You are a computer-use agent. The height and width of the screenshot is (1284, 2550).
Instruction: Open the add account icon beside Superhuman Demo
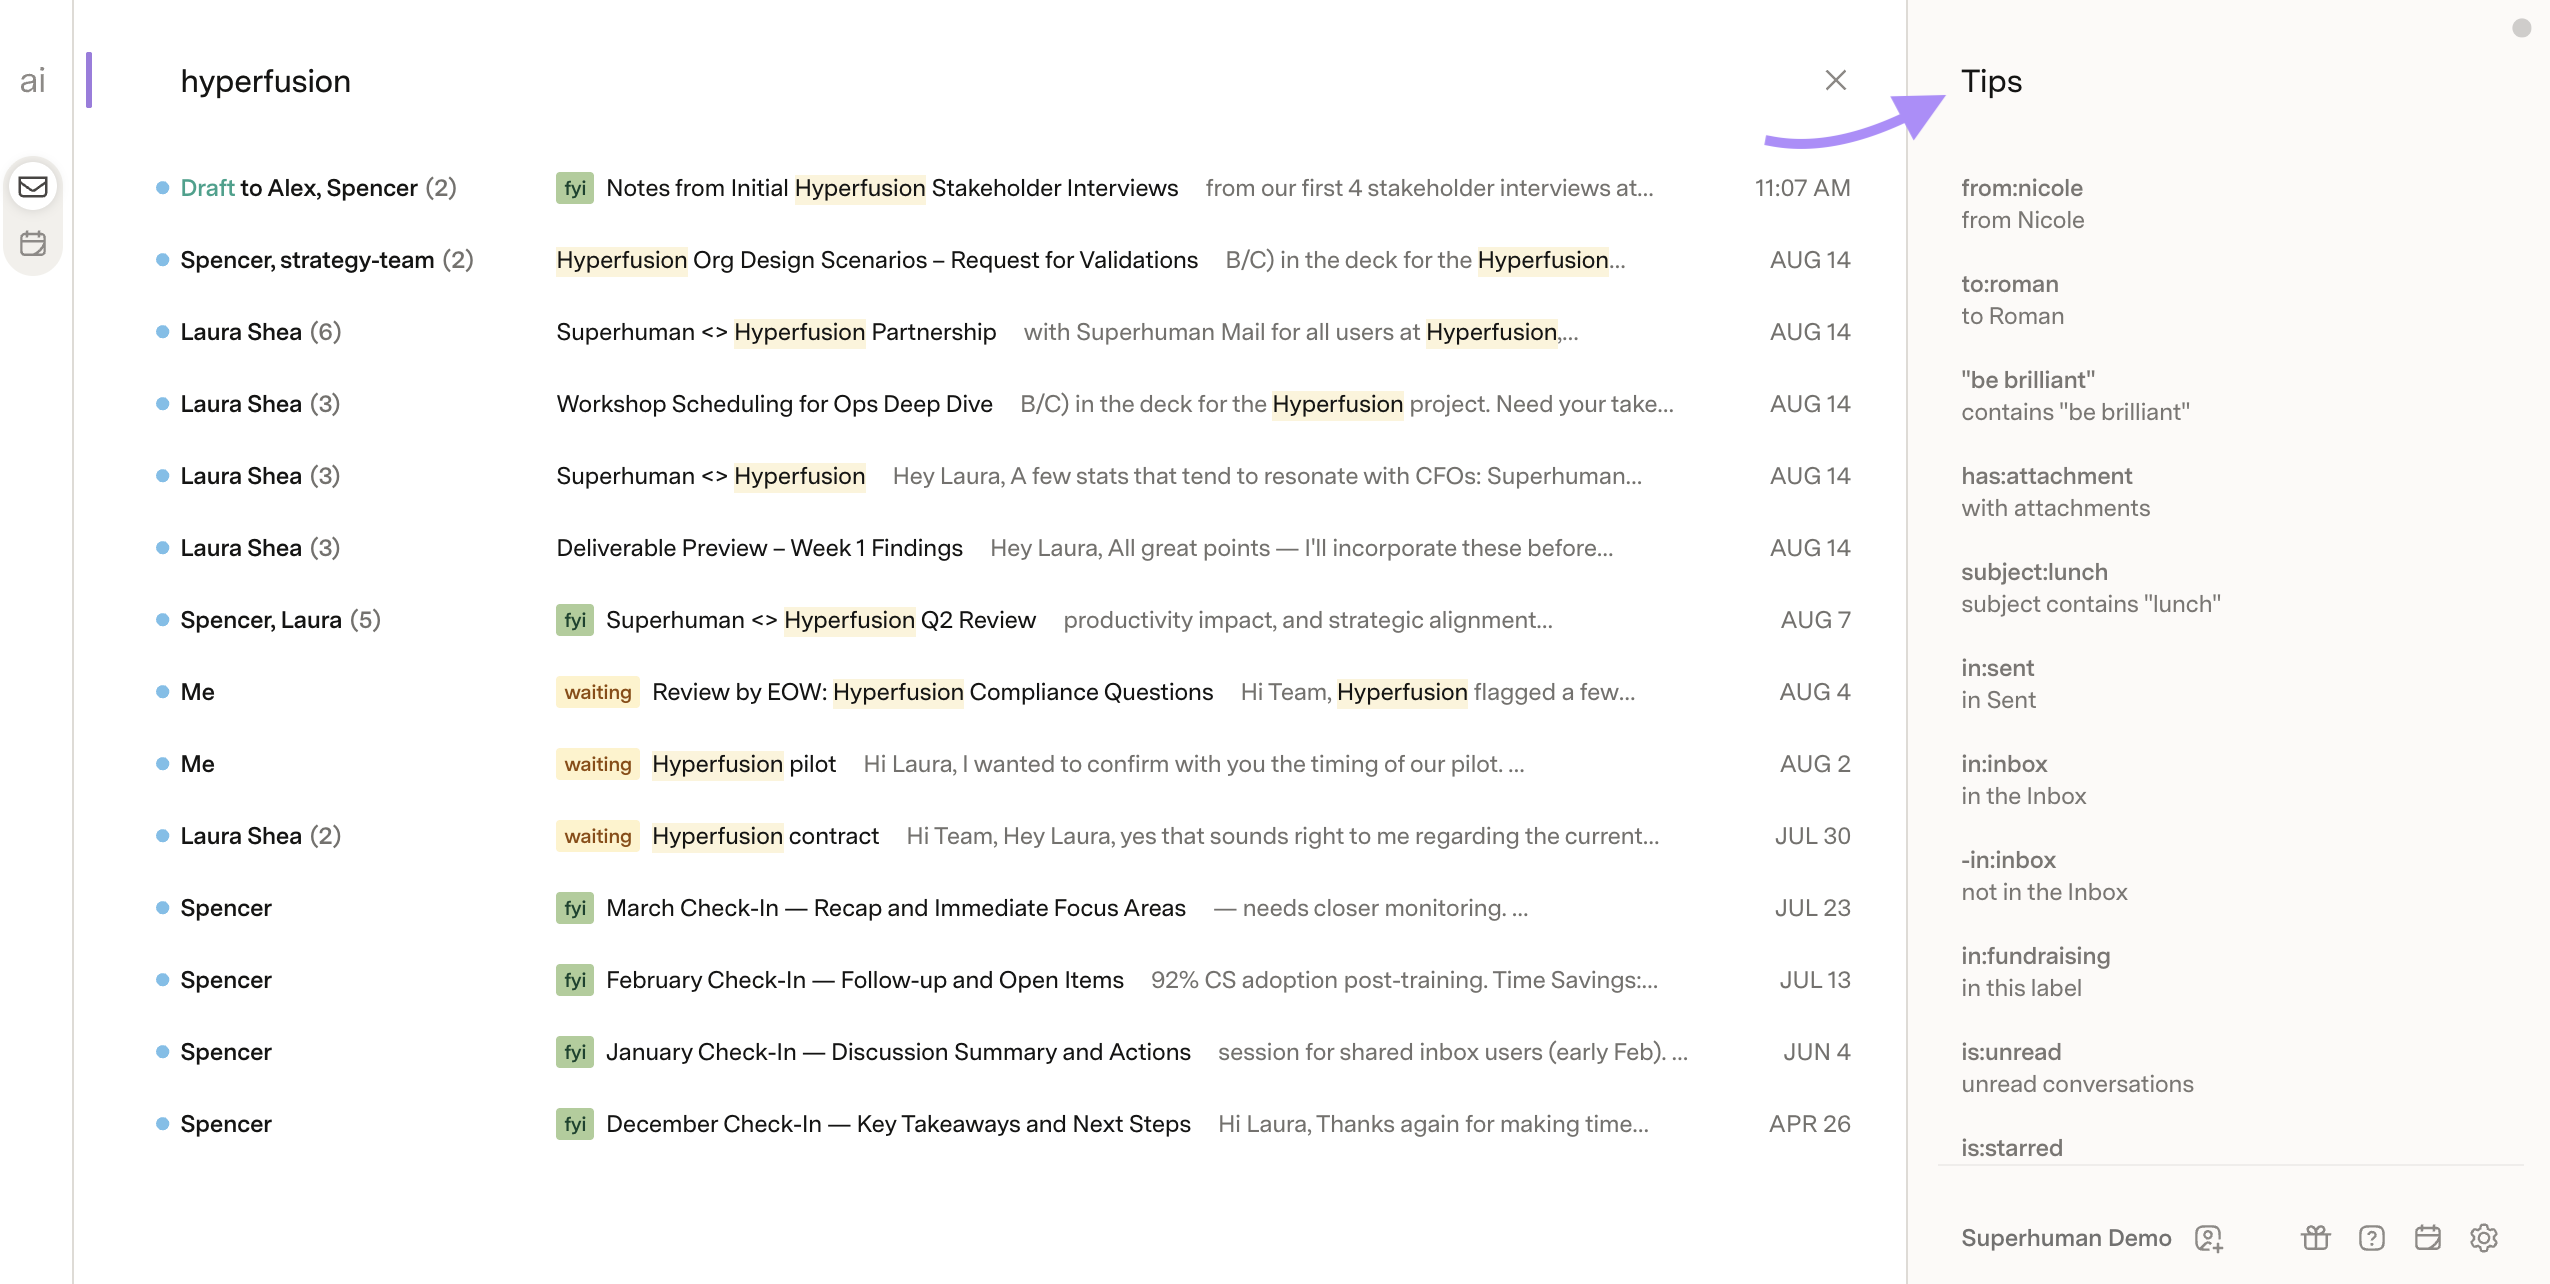pos(2208,1238)
